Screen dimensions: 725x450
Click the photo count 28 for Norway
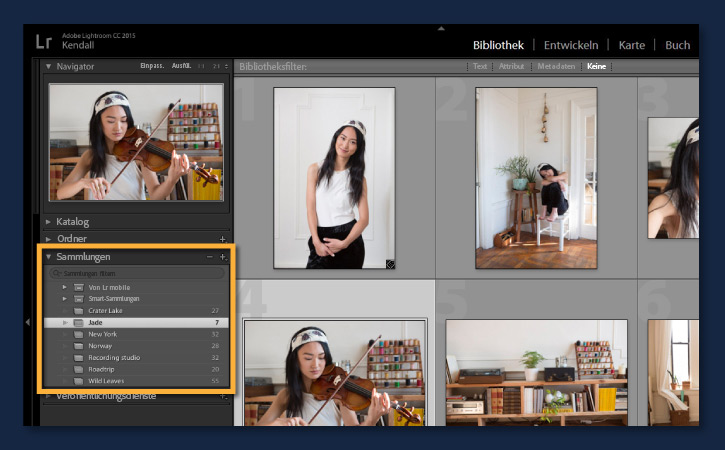(215, 346)
